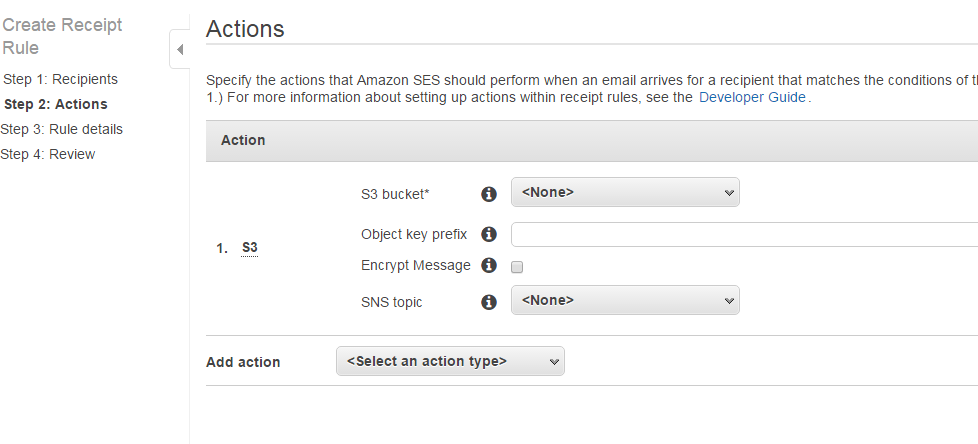Open the Encrypt Message info tooltip icon

(489, 266)
